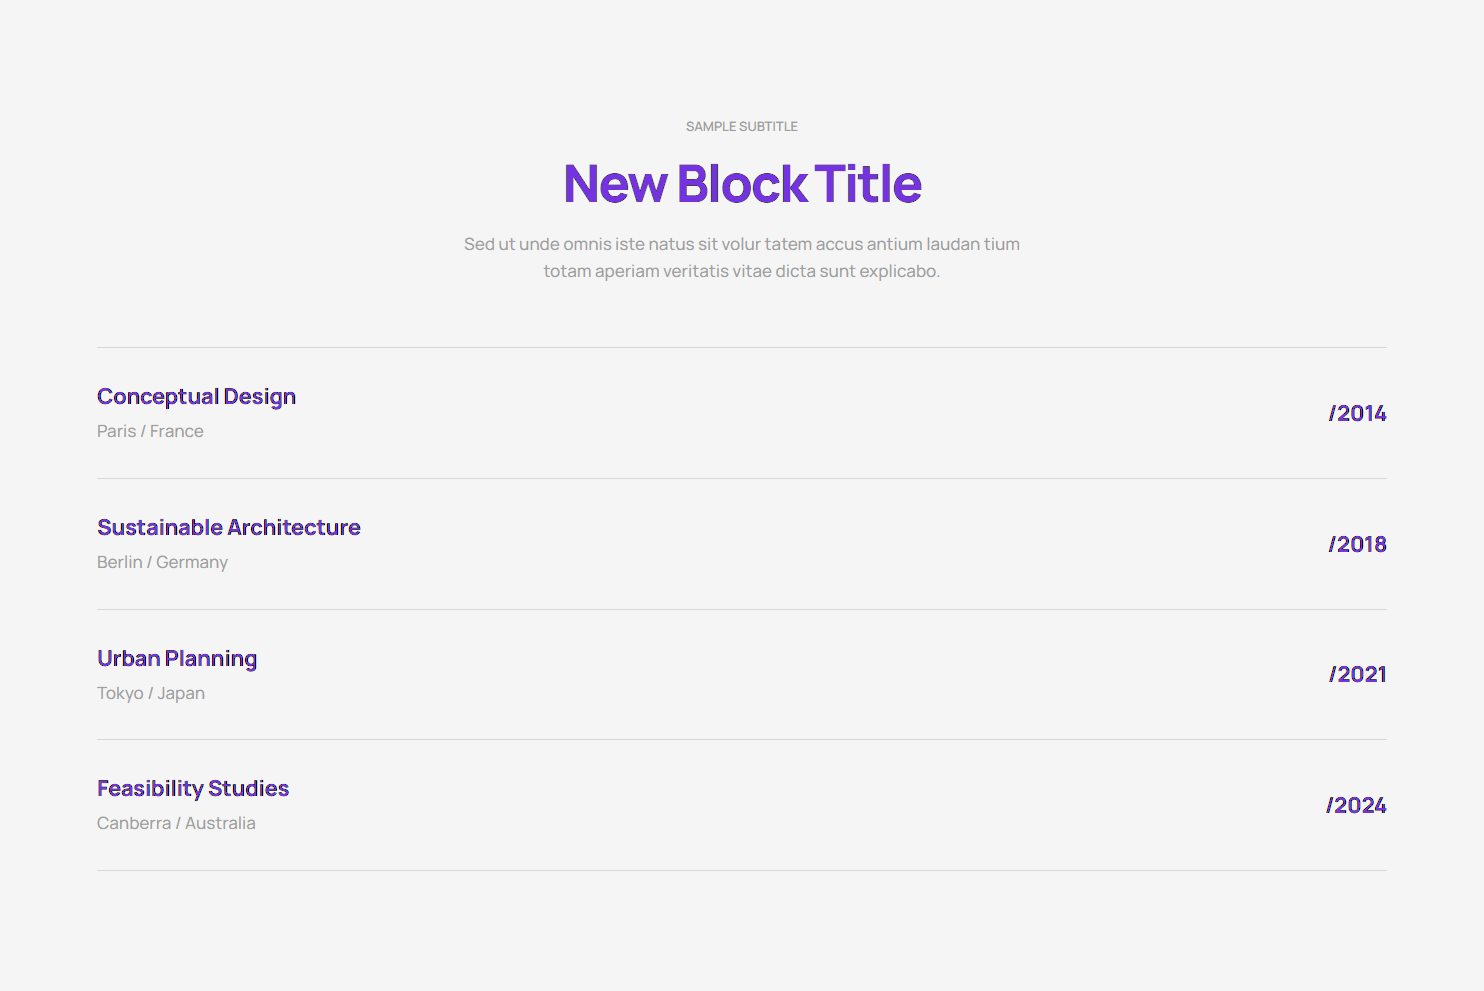Screen dimensions: 1484x991
Task: Select the Canberra / Australia location text
Action: 176,823
